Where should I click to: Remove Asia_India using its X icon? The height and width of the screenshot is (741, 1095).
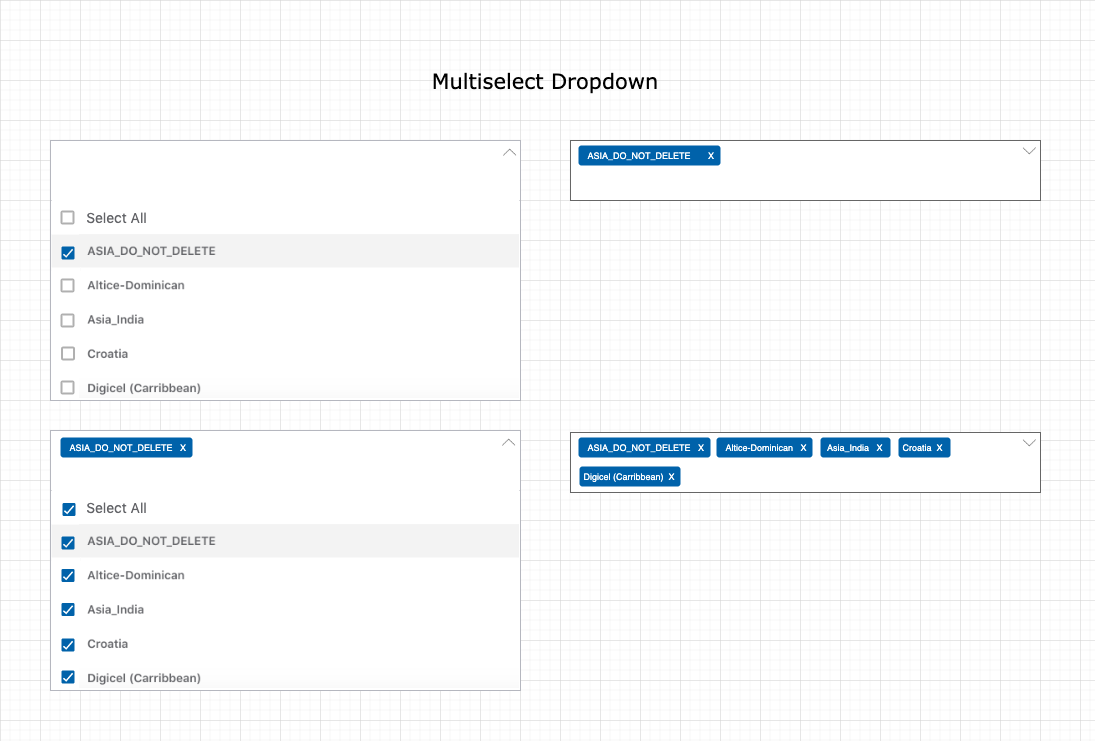(880, 447)
